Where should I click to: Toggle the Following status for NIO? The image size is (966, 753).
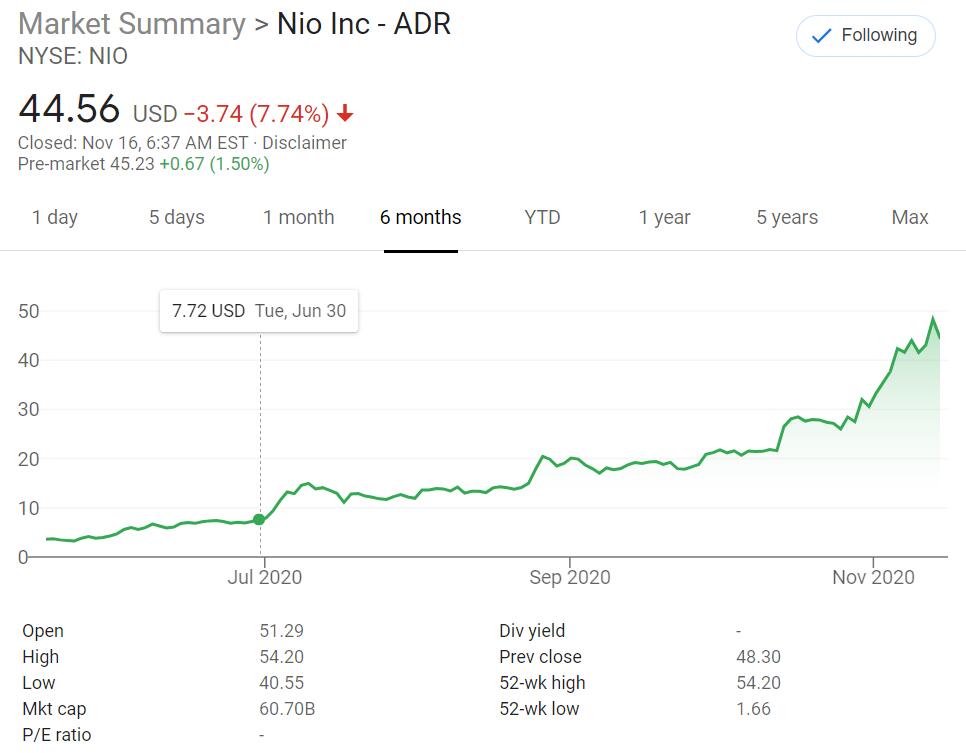click(x=865, y=34)
